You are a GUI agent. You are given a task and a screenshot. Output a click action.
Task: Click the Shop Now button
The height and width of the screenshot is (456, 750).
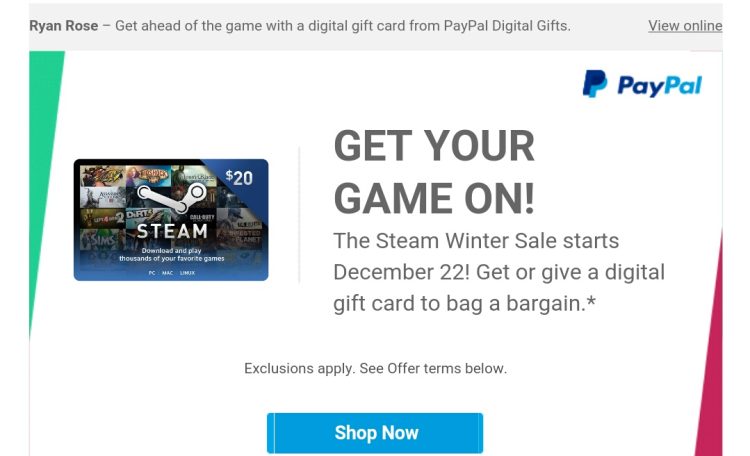point(375,433)
